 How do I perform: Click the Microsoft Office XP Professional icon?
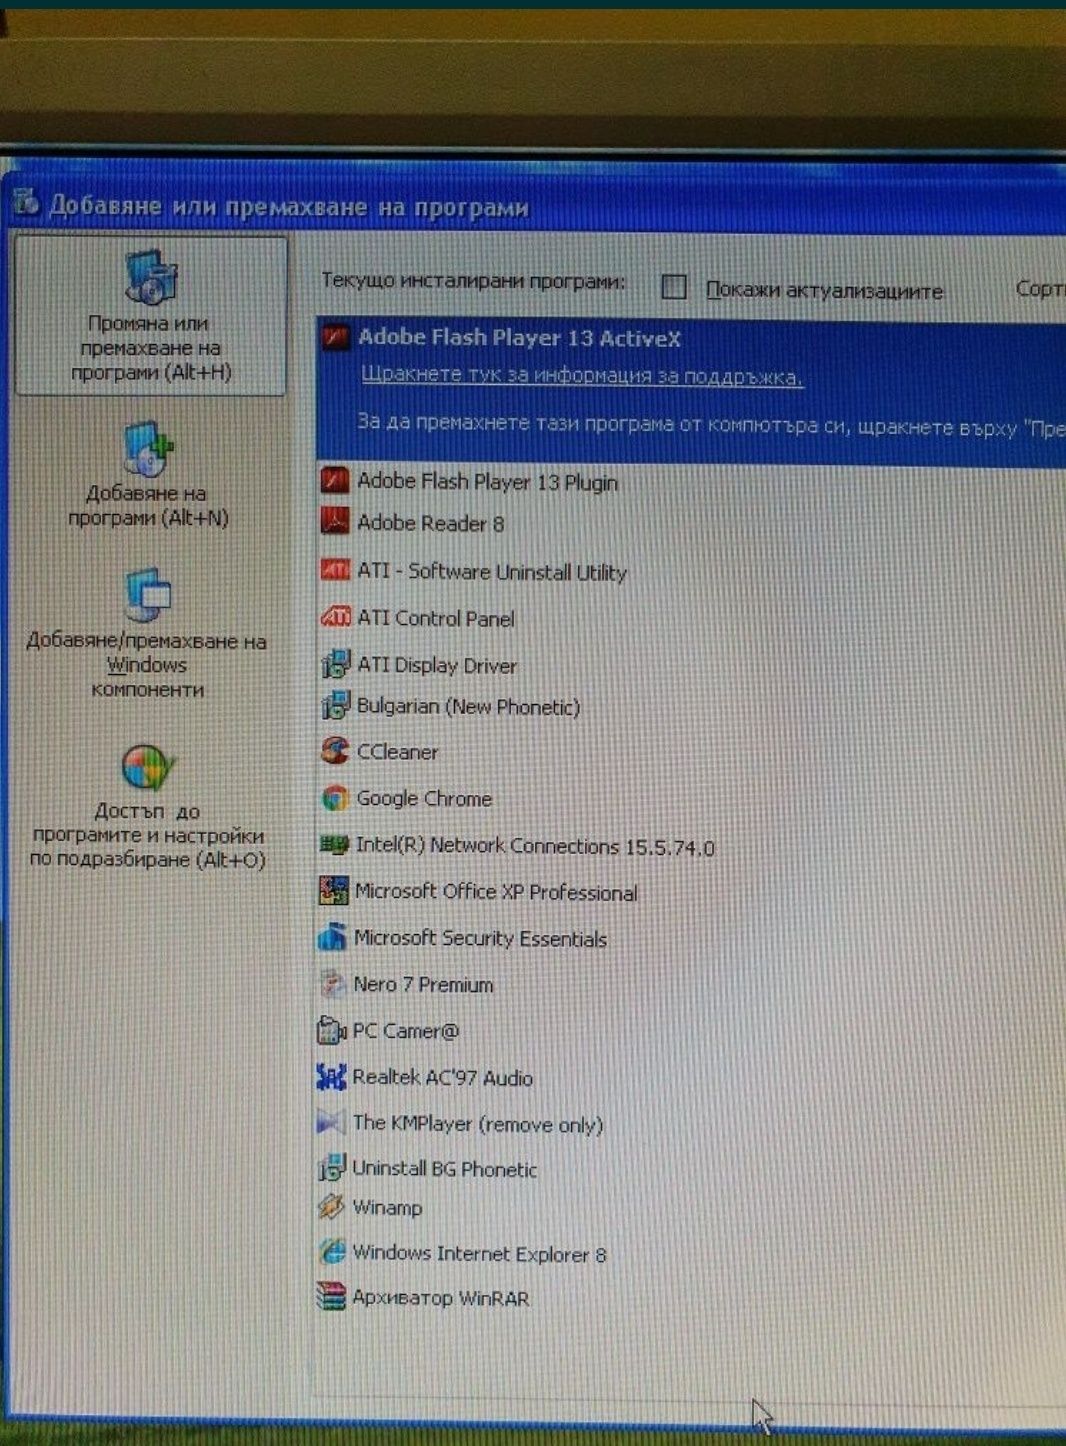click(x=332, y=891)
